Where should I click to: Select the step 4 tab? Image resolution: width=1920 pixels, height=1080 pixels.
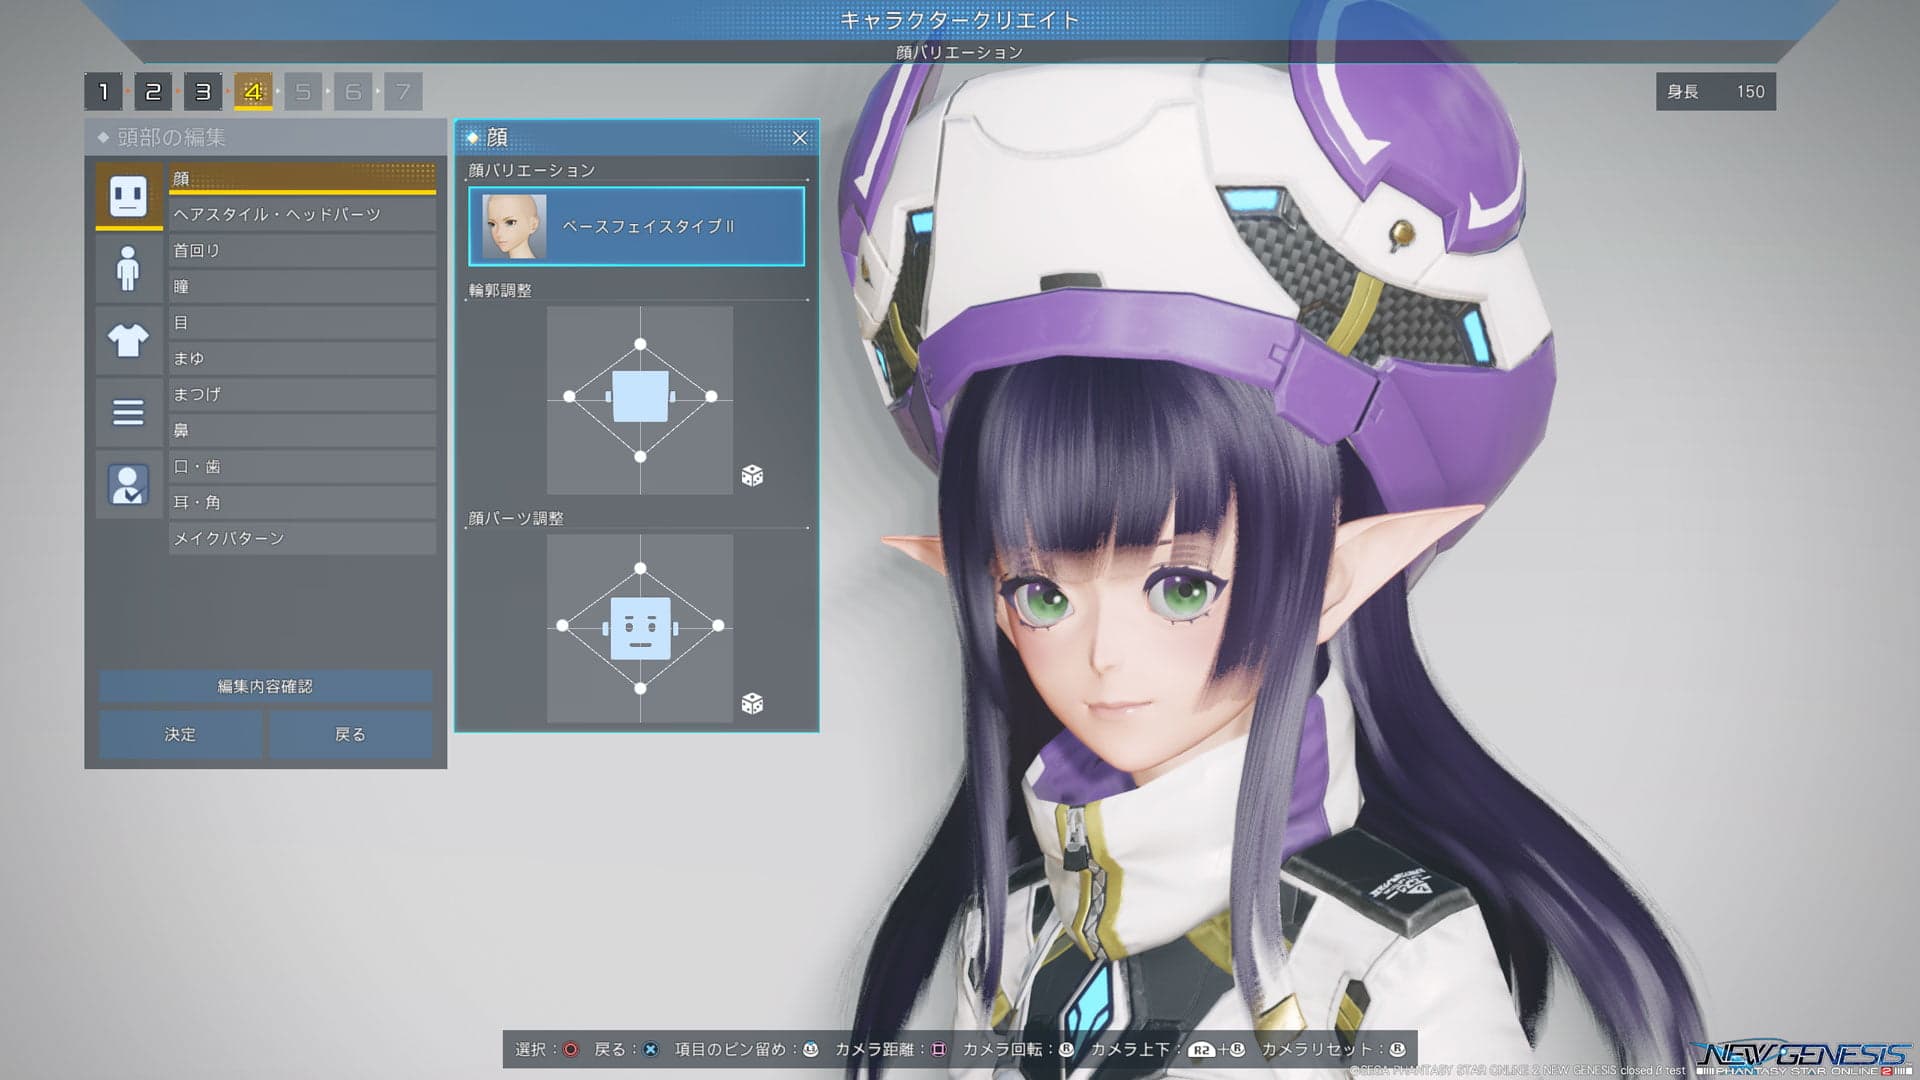[x=253, y=92]
